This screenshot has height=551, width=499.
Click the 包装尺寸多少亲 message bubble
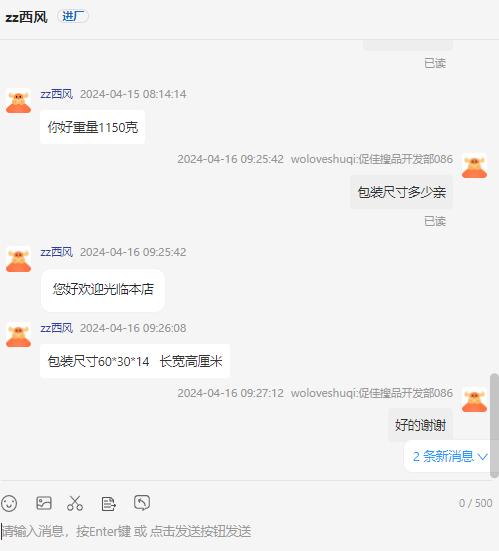click(401, 192)
